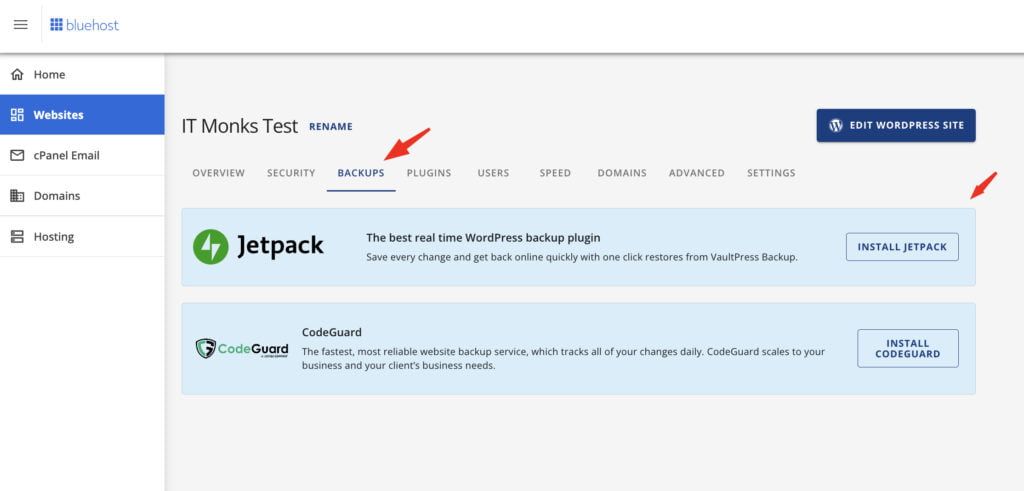Open the Settings tab
The image size is (1024, 491).
[x=771, y=173]
